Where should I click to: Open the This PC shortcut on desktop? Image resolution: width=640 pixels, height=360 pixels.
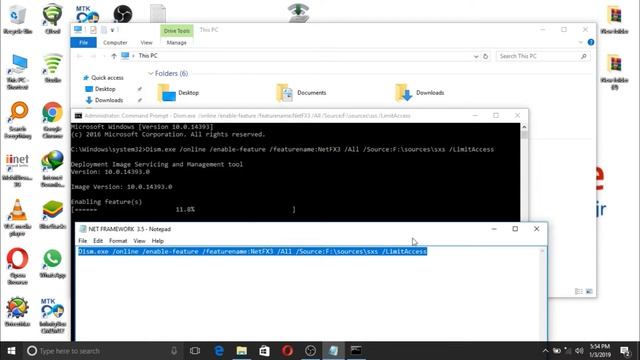(x=18, y=72)
